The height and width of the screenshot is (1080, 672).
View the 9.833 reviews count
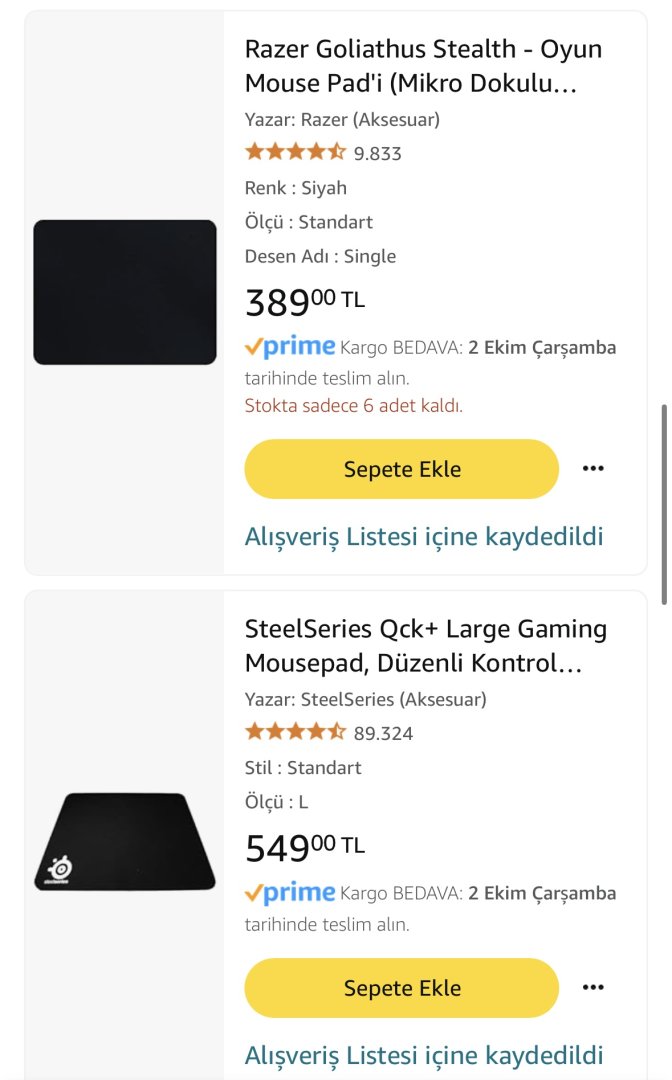(378, 153)
